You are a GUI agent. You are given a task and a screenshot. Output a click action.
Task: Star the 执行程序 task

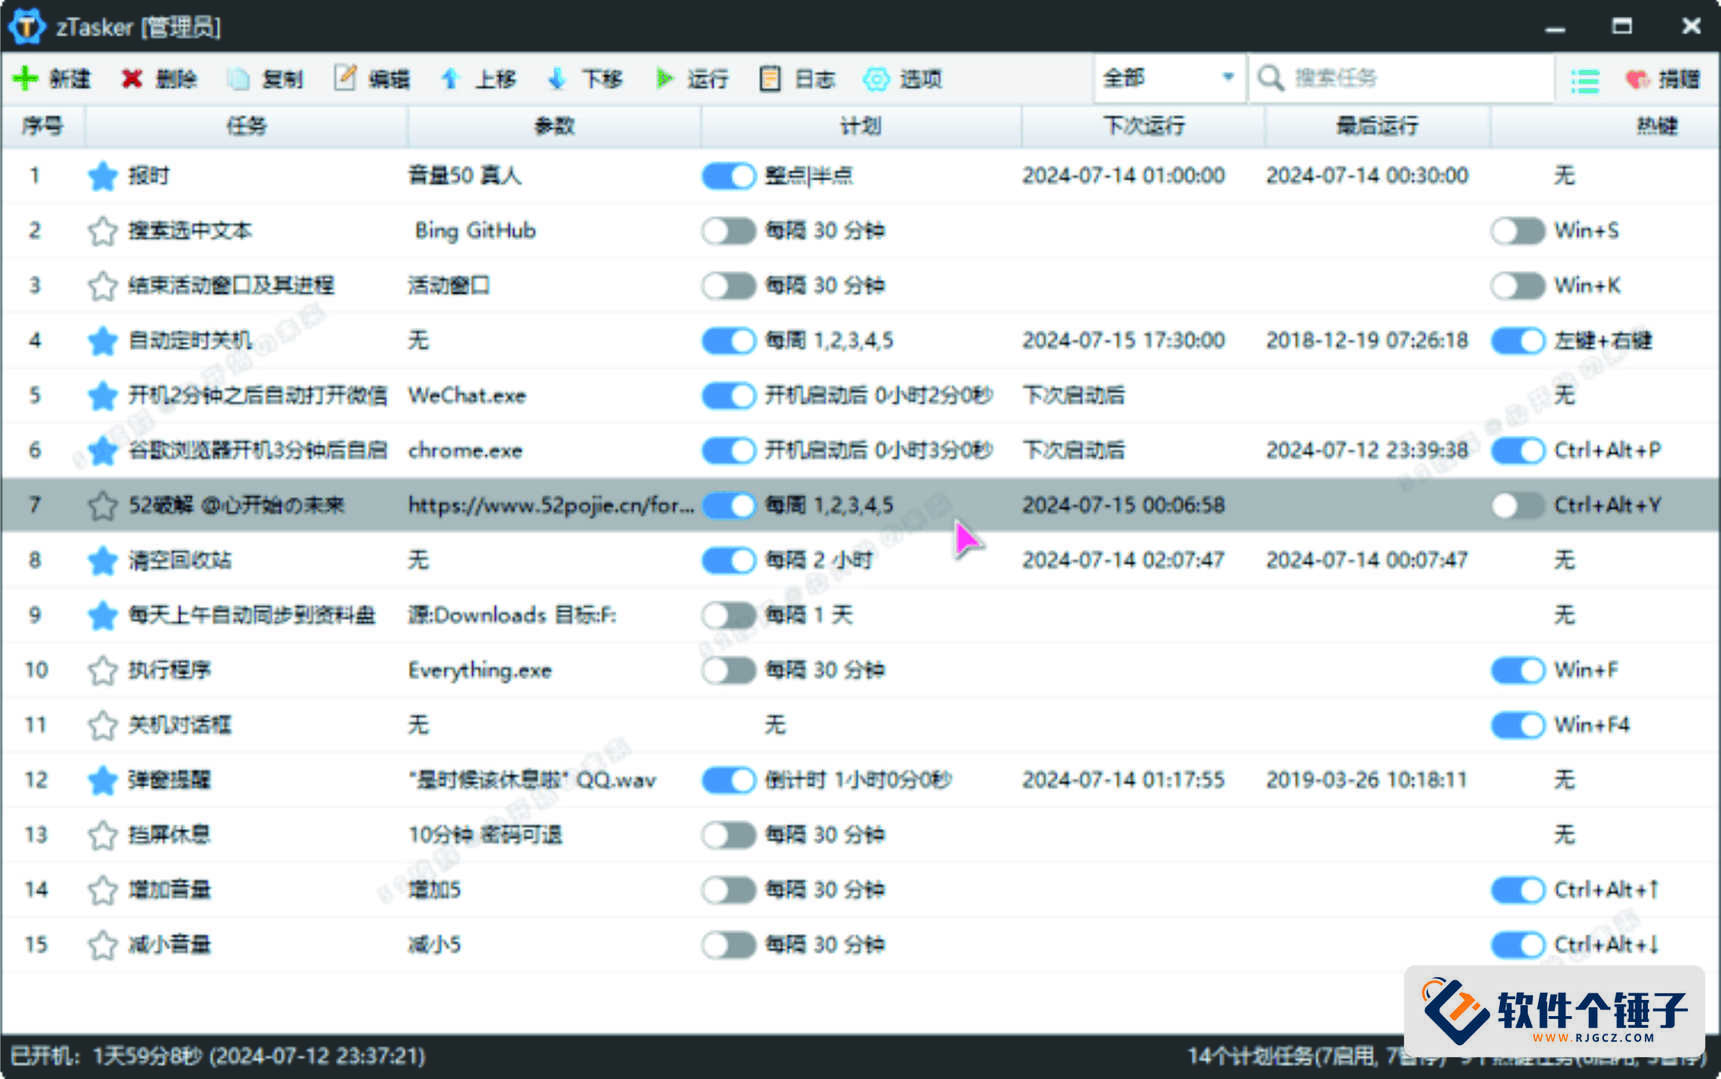coord(102,670)
